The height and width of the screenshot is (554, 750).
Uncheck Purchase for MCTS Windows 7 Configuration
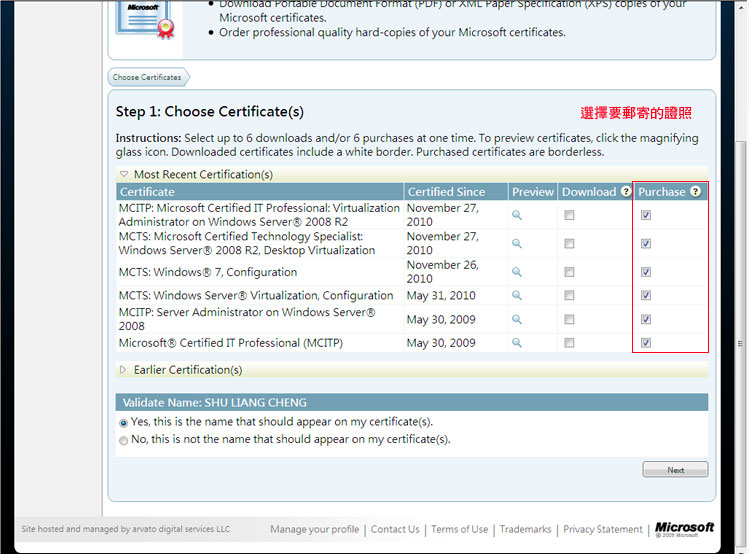(646, 272)
